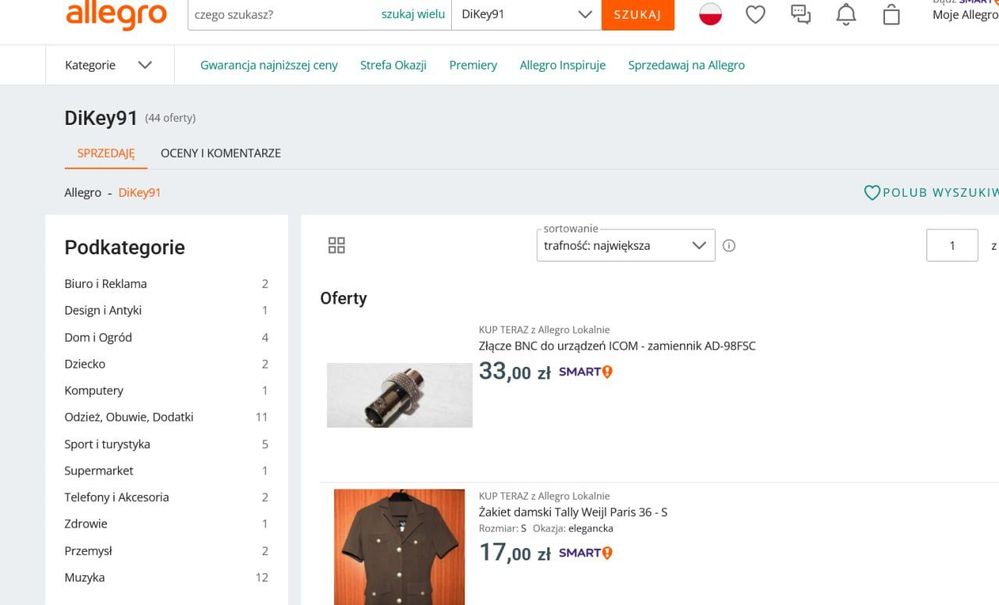
Task: Click the page number input field
Action: pos(951,246)
